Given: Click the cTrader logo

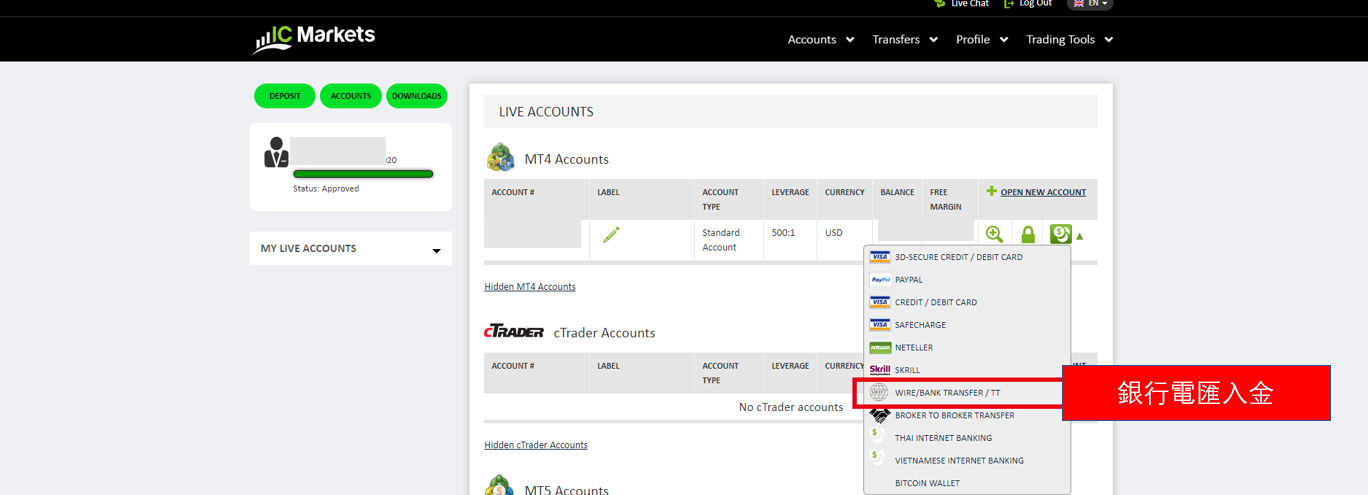Looking at the screenshot, I should point(514,332).
